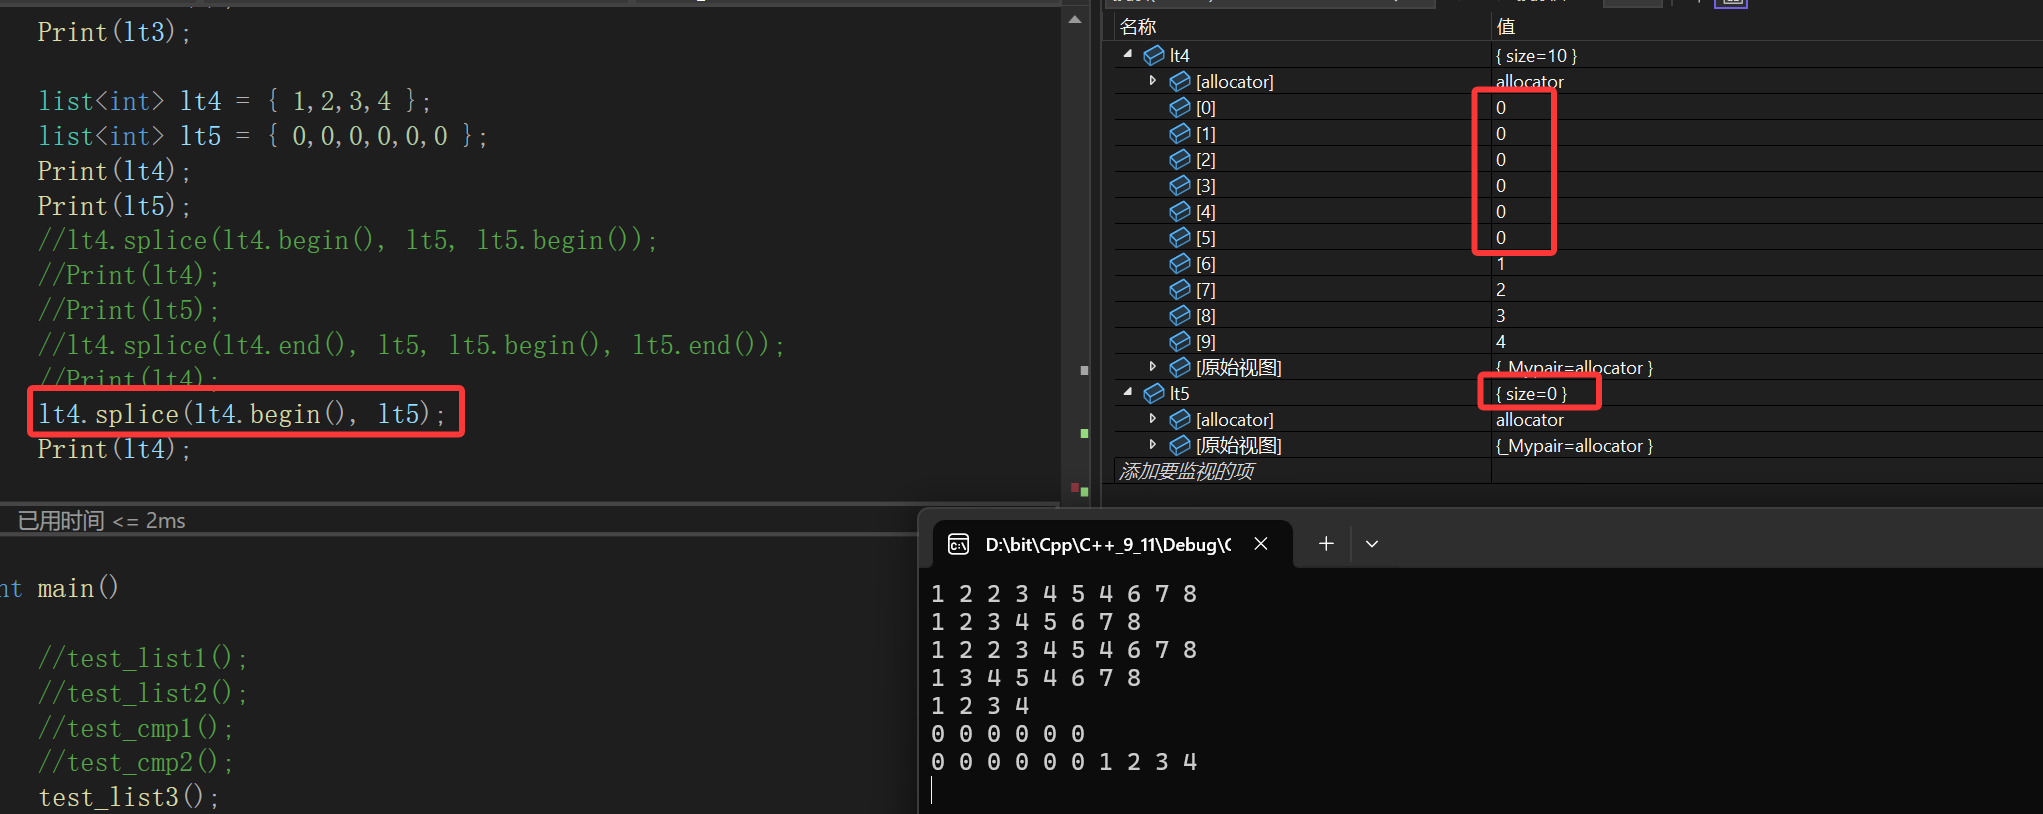
Task: Click the 值 column header in Watch
Action: [1505, 27]
